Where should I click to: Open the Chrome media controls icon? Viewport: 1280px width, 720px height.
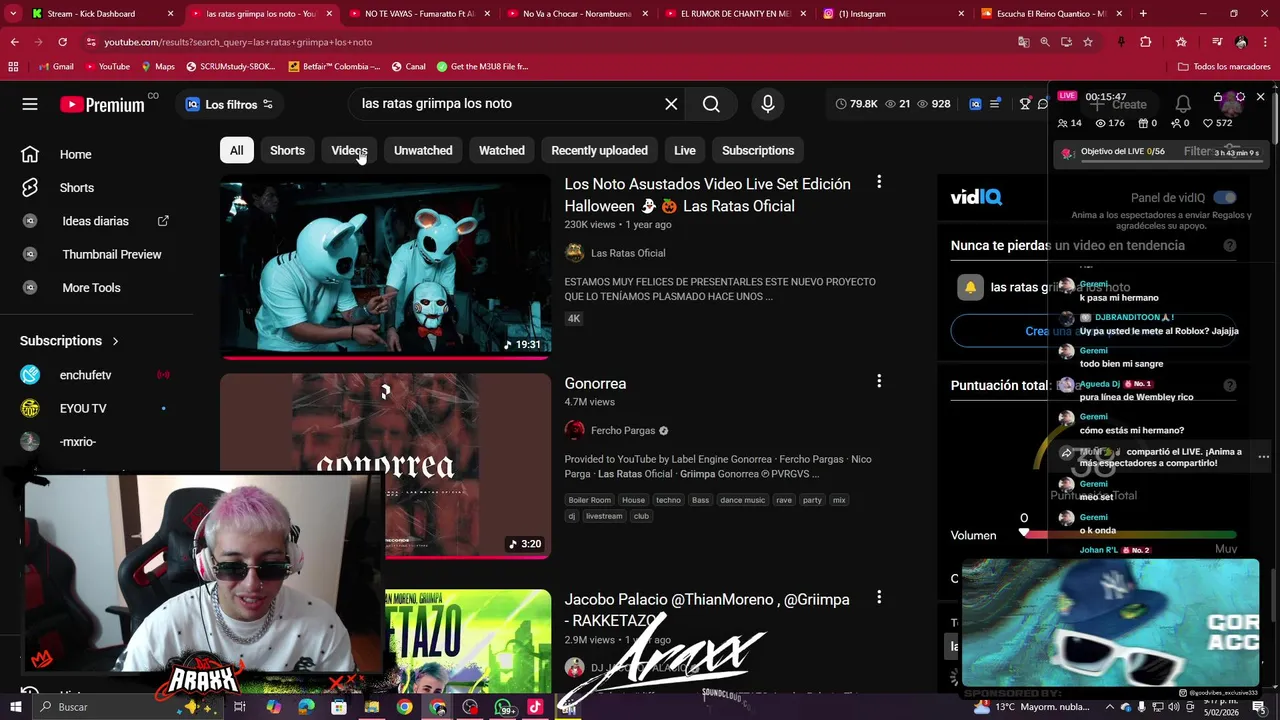coord(1217,42)
